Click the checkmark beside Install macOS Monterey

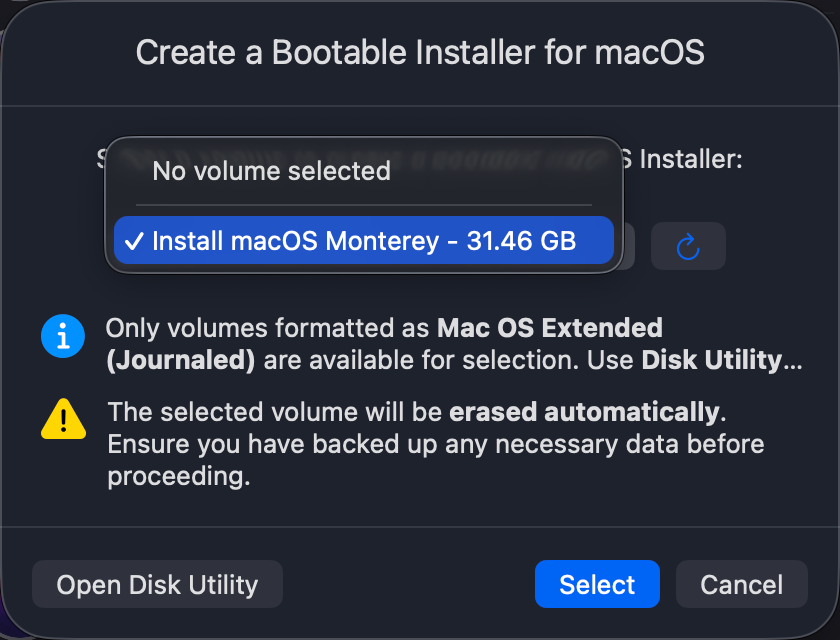tap(134, 241)
